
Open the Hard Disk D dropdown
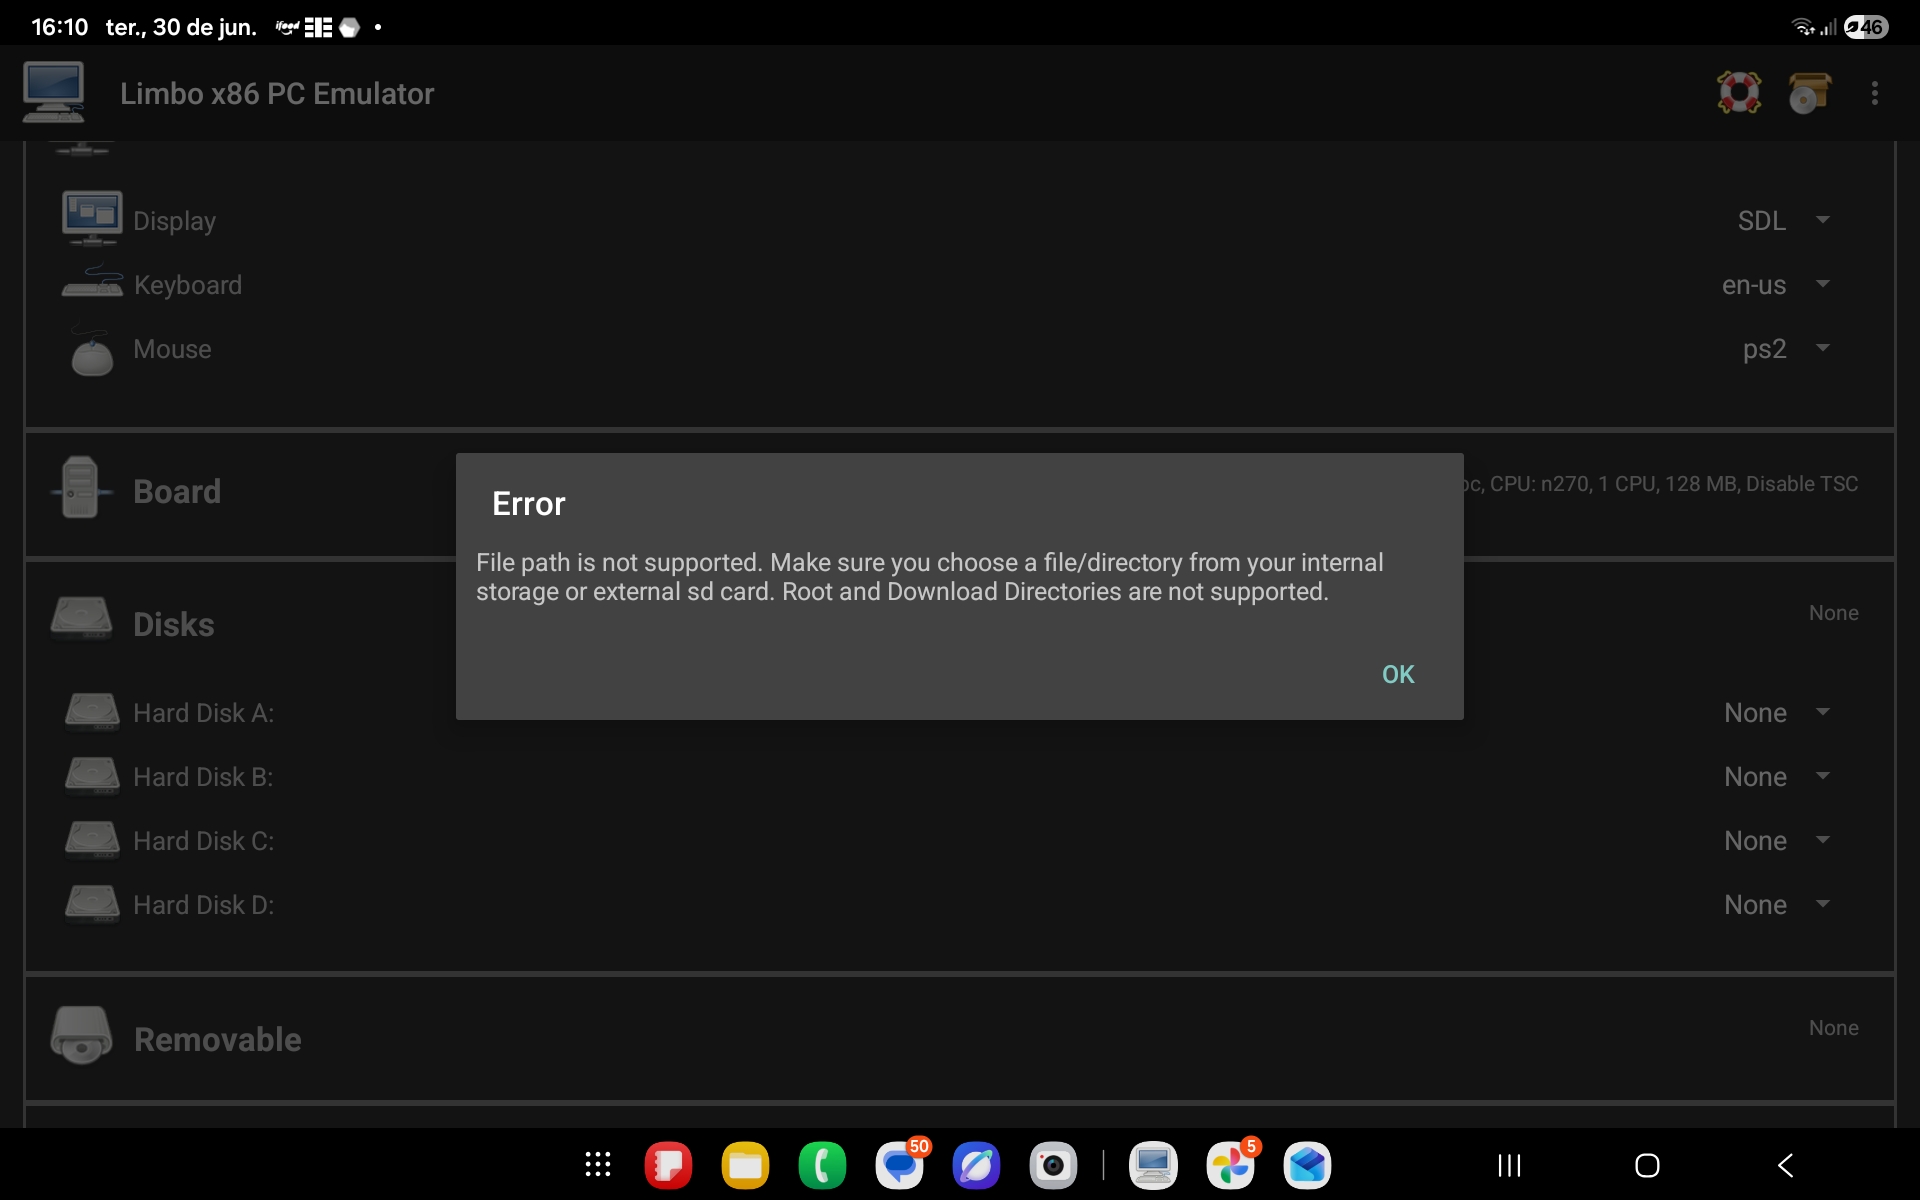coord(1777,905)
